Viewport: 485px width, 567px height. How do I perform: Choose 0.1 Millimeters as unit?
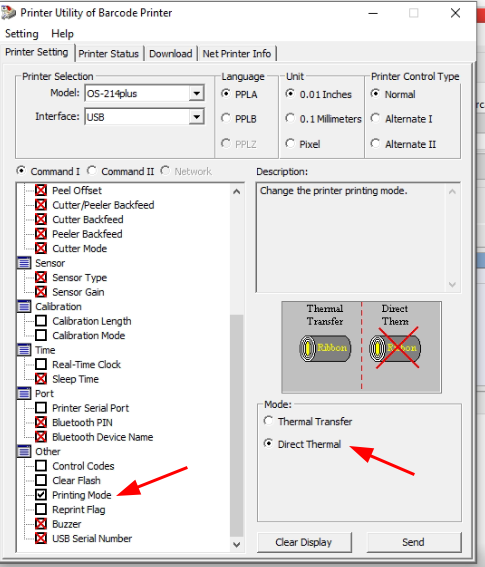pyautogui.click(x=290, y=118)
